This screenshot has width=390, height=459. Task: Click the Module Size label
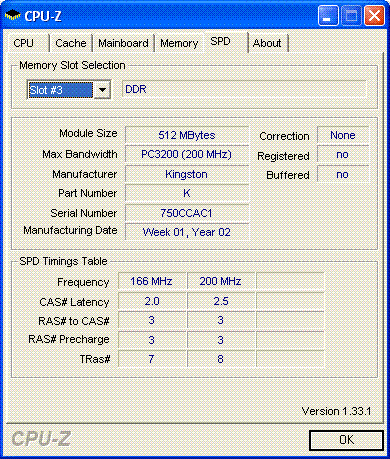coord(88,133)
